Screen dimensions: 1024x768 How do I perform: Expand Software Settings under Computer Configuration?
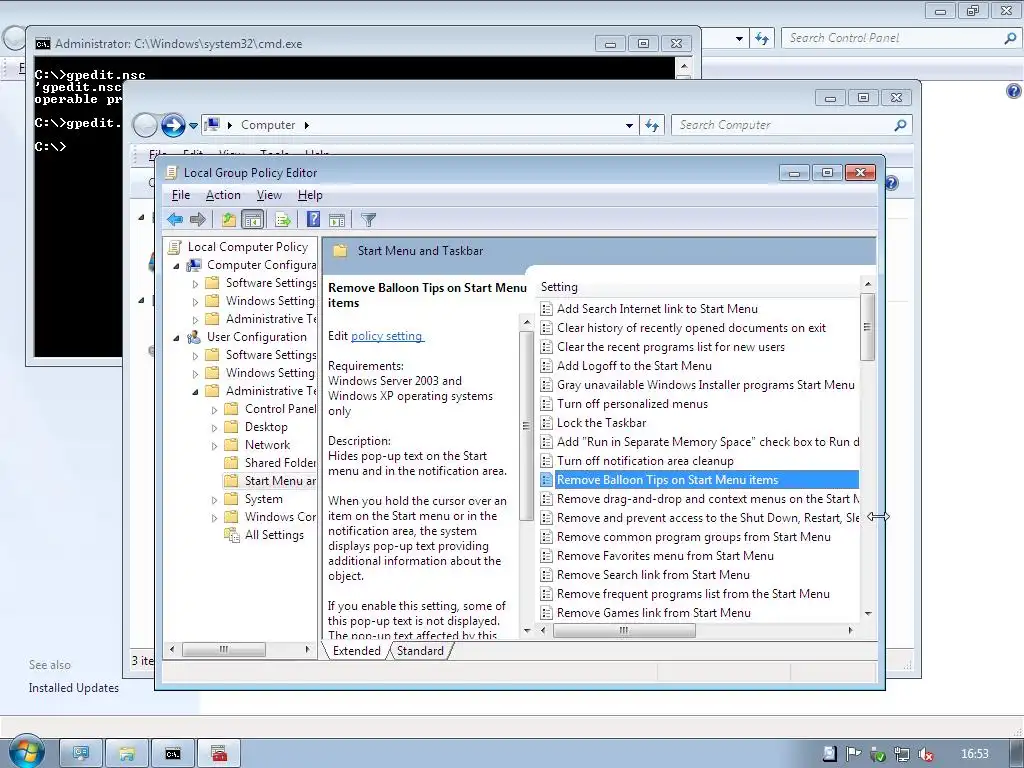195,283
